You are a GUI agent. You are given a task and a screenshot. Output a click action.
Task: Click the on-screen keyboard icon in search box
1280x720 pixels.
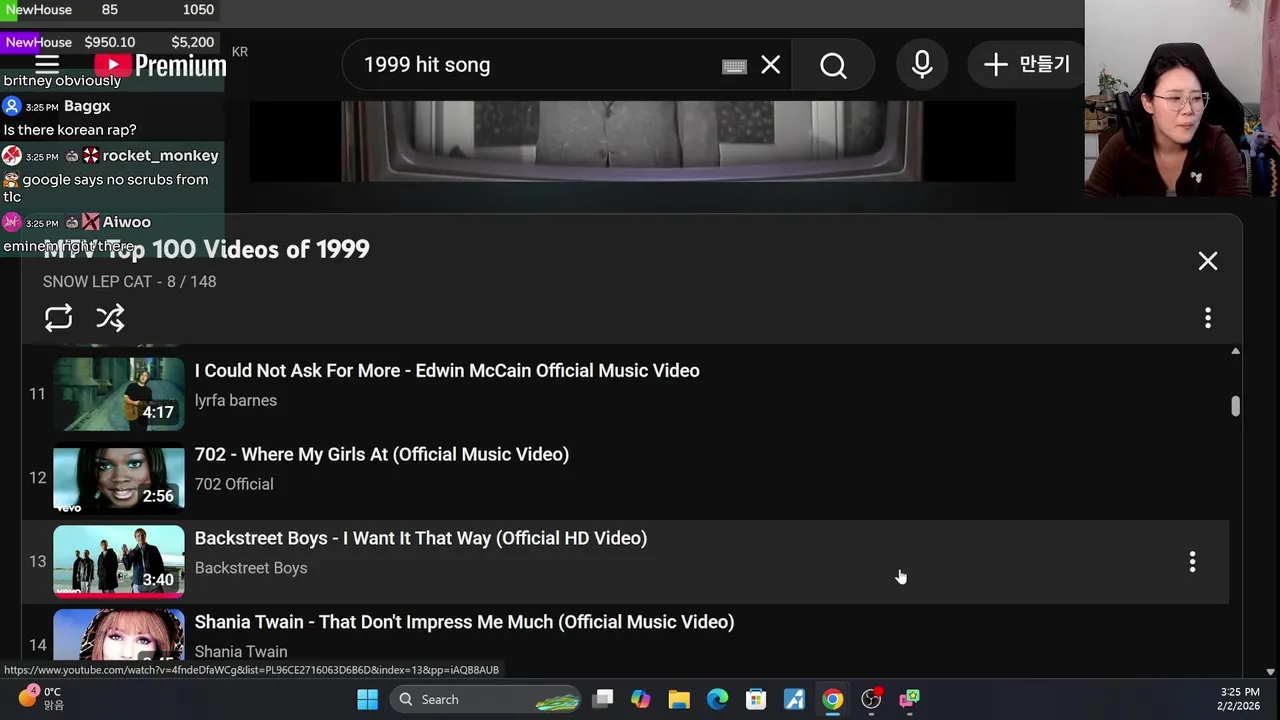coord(734,66)
